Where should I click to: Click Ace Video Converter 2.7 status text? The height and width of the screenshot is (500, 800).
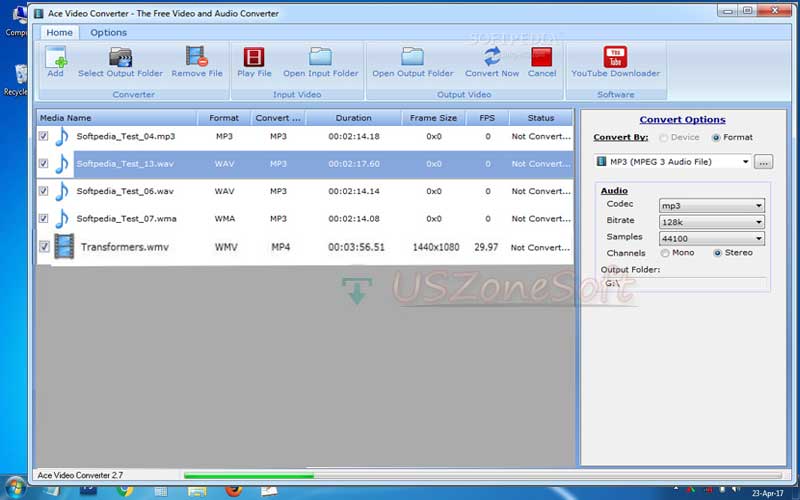point(80,475)
